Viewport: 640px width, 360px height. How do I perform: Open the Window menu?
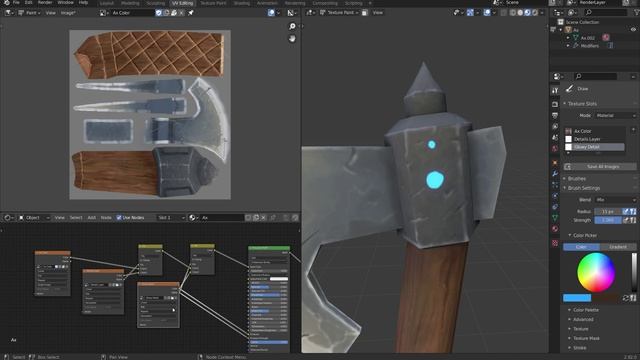pyautogui.click(x=65, y=2)
